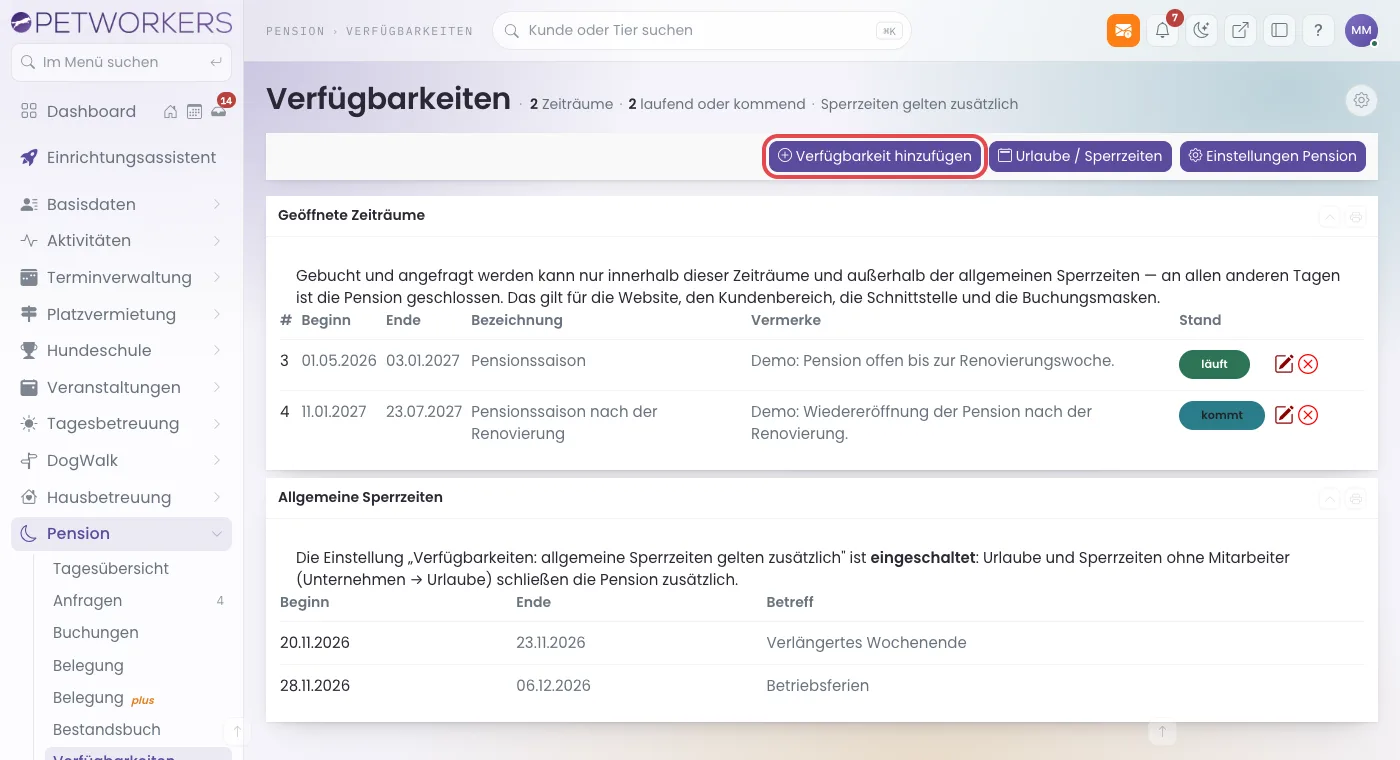The width and height of the screenshot is (1400, 760).
Task: Open Urlaube / Sperrzeiten
Action: point(1080,156)
